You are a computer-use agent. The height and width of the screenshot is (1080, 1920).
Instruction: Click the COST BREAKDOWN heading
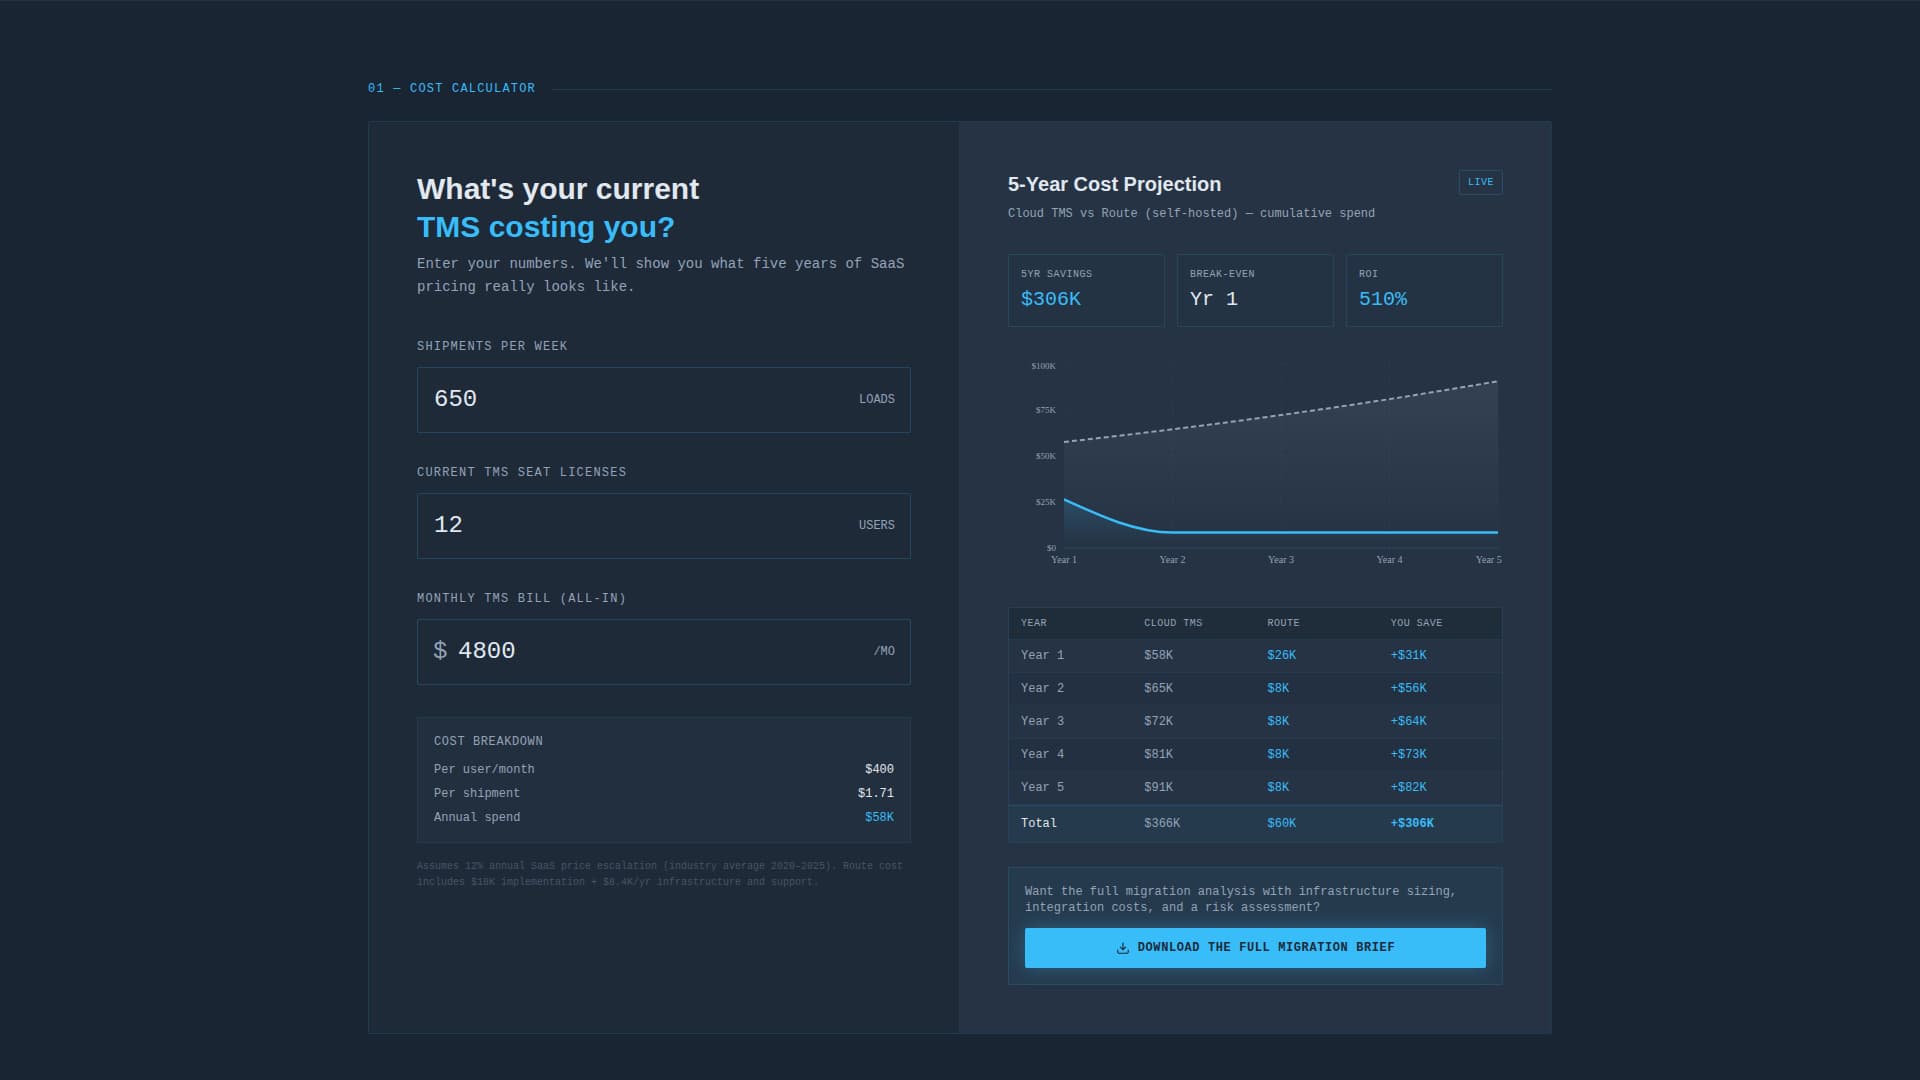point(488,741)
